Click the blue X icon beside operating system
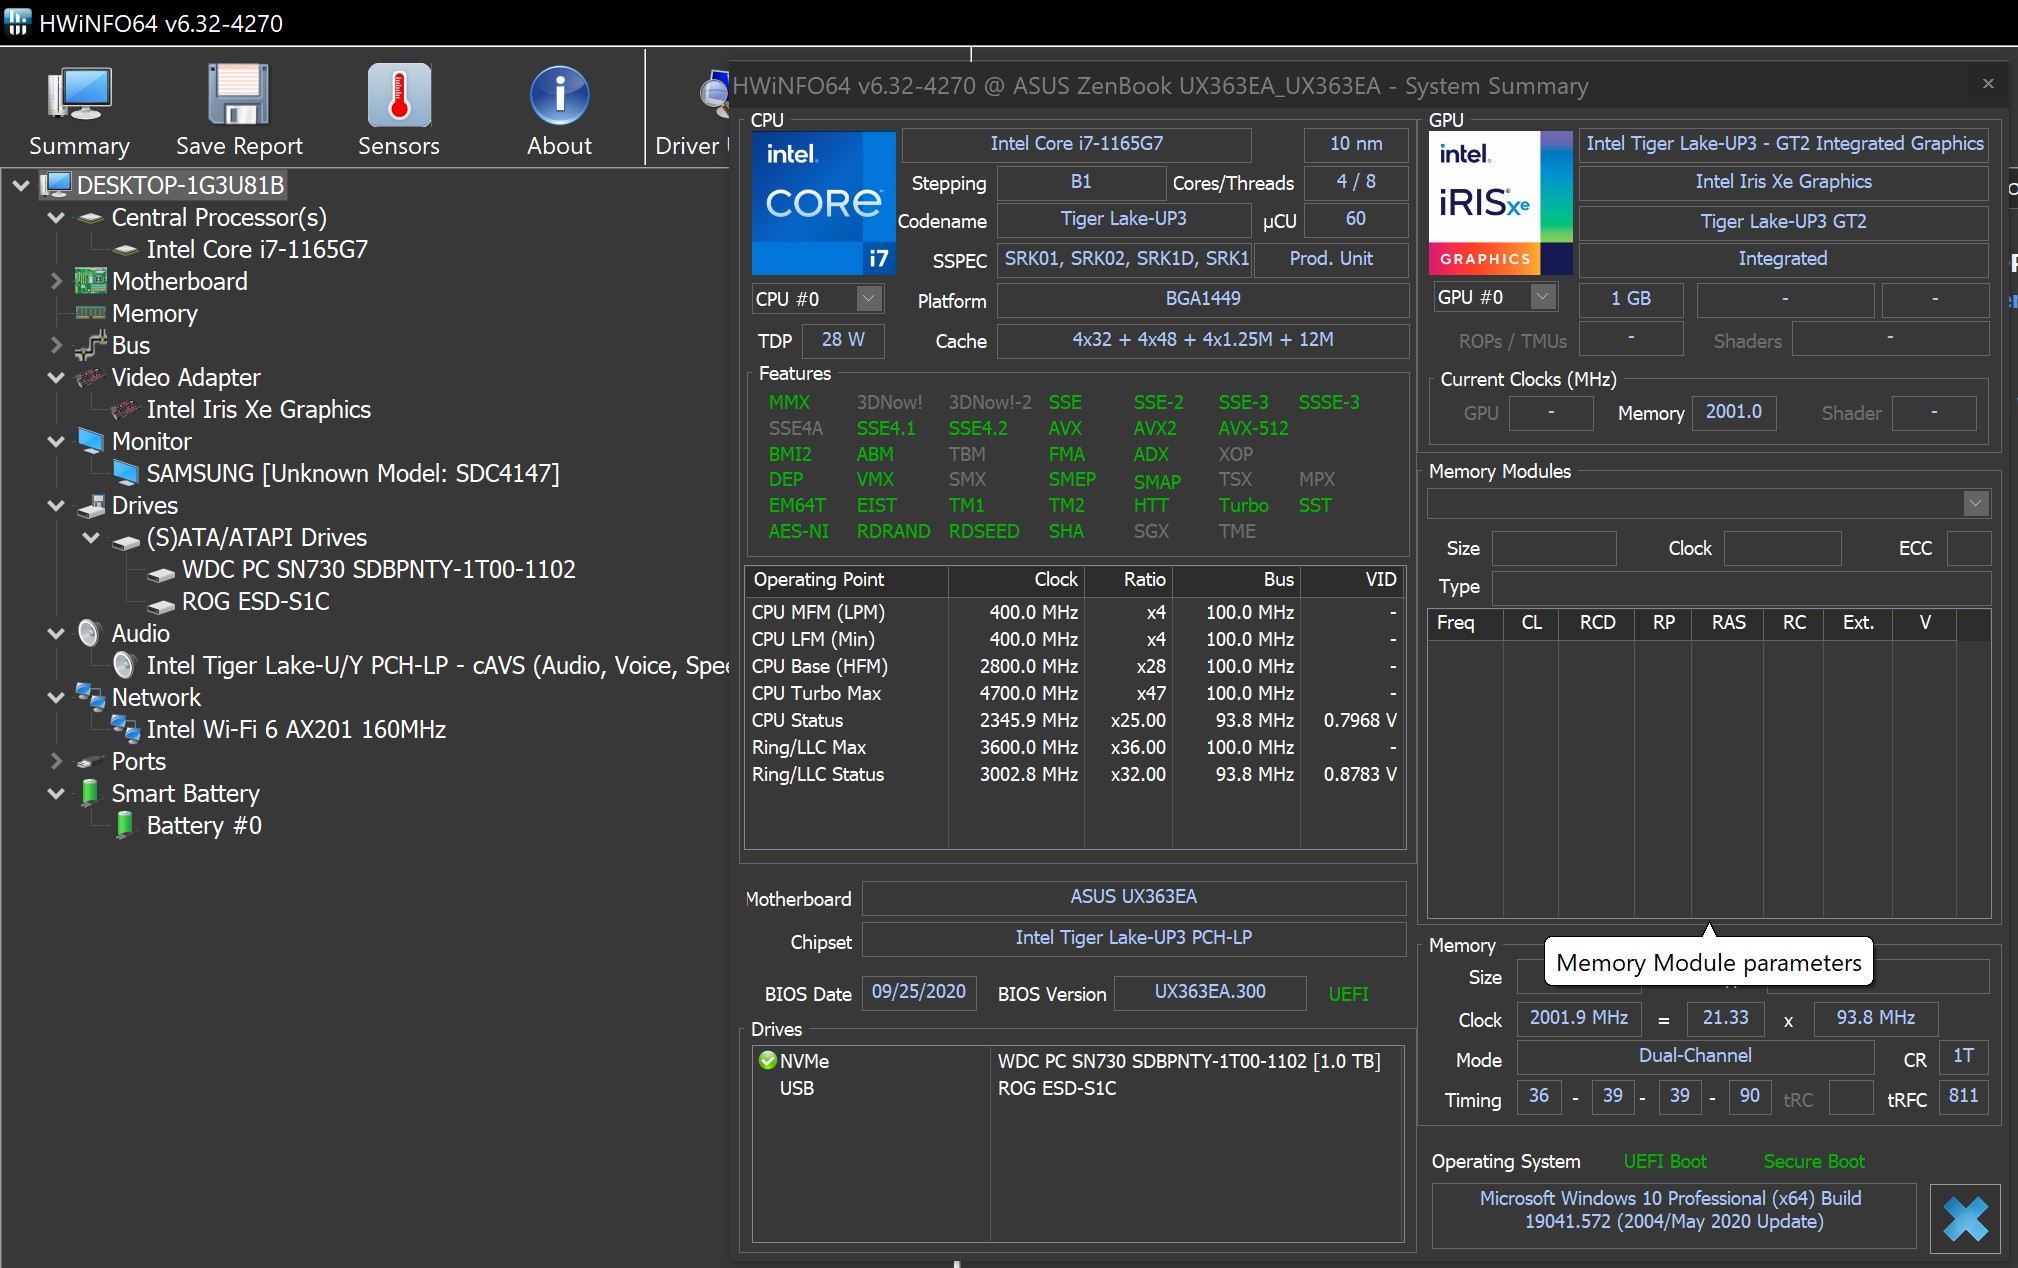Viewport: 2018px width, 1268px height. click(1964, 1219)
